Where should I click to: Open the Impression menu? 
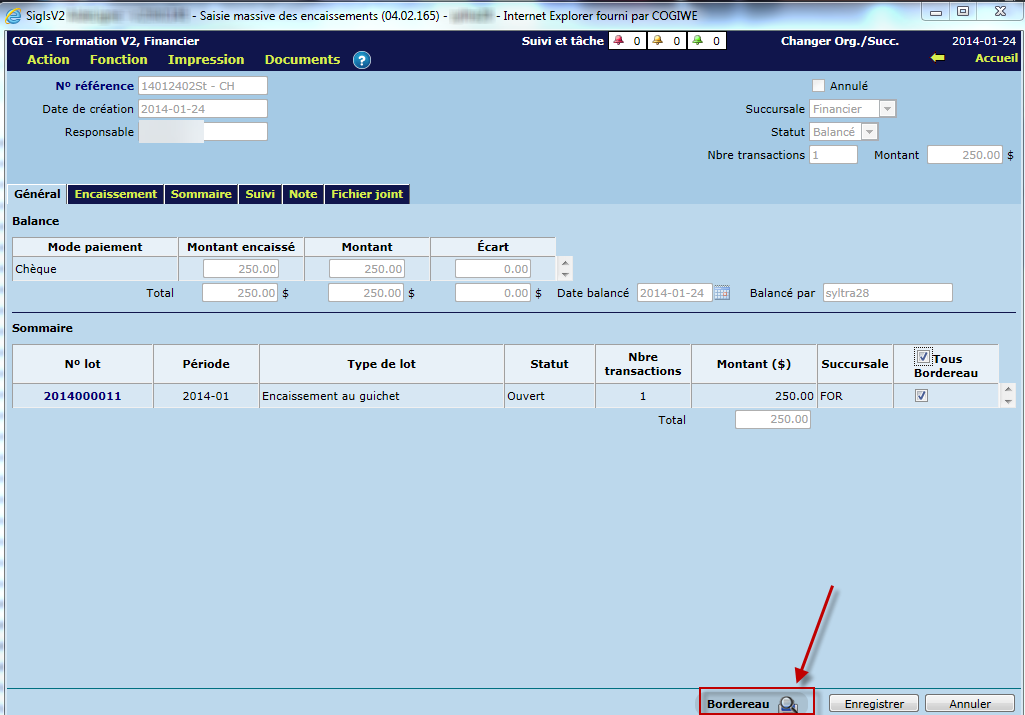click(x=206, y=60)
